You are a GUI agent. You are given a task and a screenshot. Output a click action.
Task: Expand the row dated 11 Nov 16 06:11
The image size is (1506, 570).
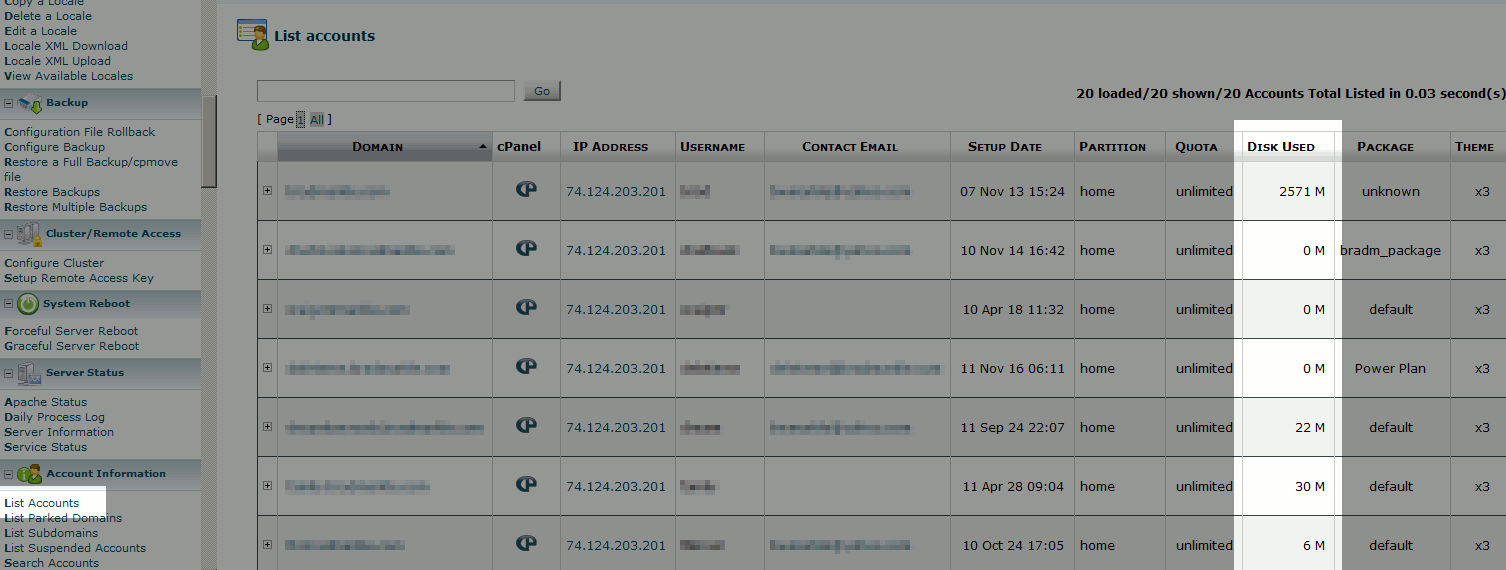(267, 367)
